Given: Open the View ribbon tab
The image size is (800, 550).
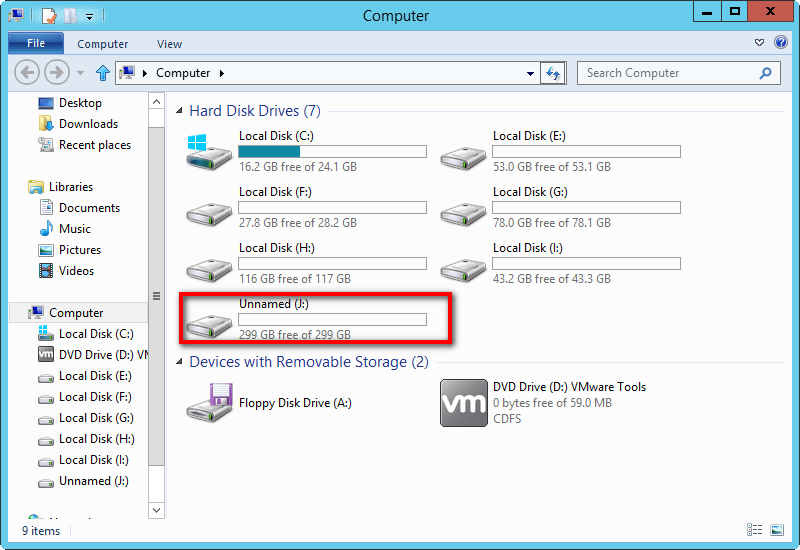Looking at the screenshot, I should (169, 44).
